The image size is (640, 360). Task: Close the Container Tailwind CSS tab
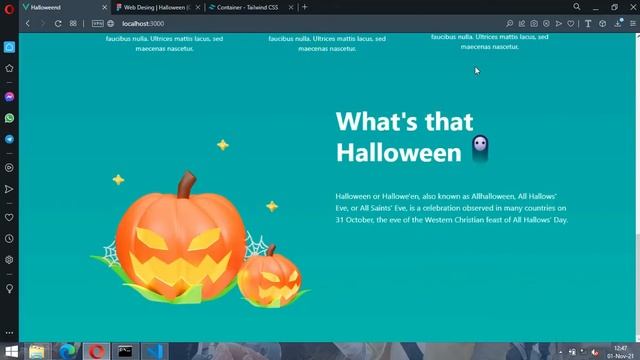[x=291, y=7]
